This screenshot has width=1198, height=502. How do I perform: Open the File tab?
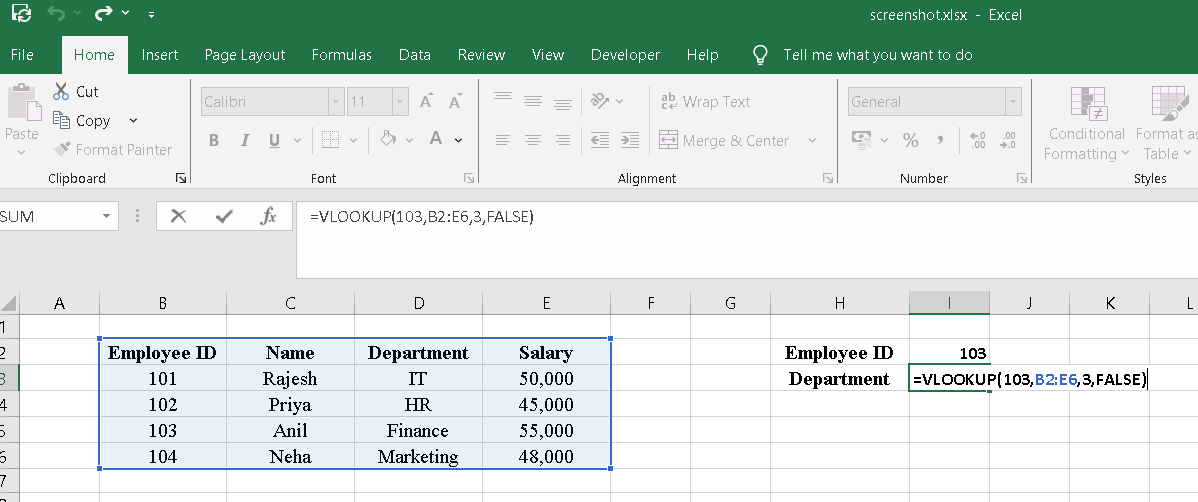tap(22, 55)
